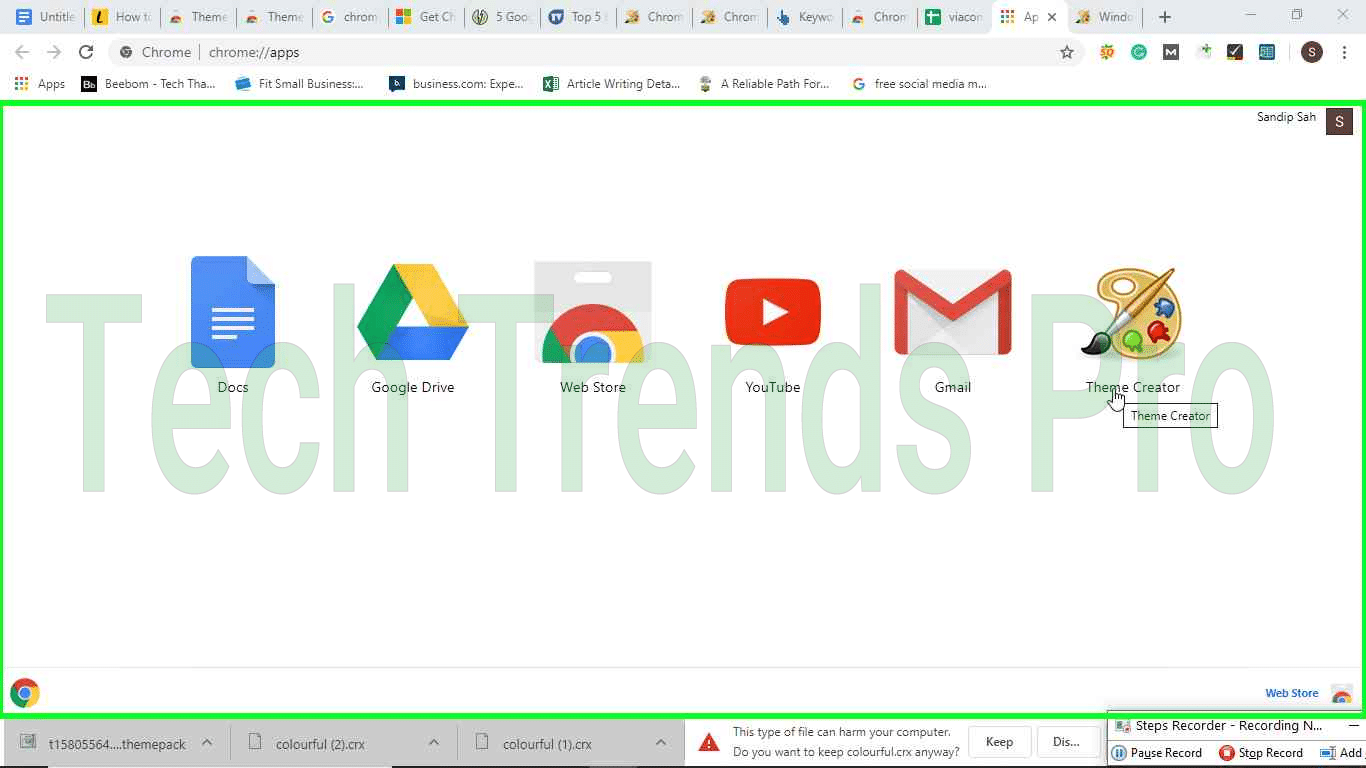This screenshot has width=1366, height=768.
Task: Open the black checkmark extension icon
Action: [x=1235, y=52]
